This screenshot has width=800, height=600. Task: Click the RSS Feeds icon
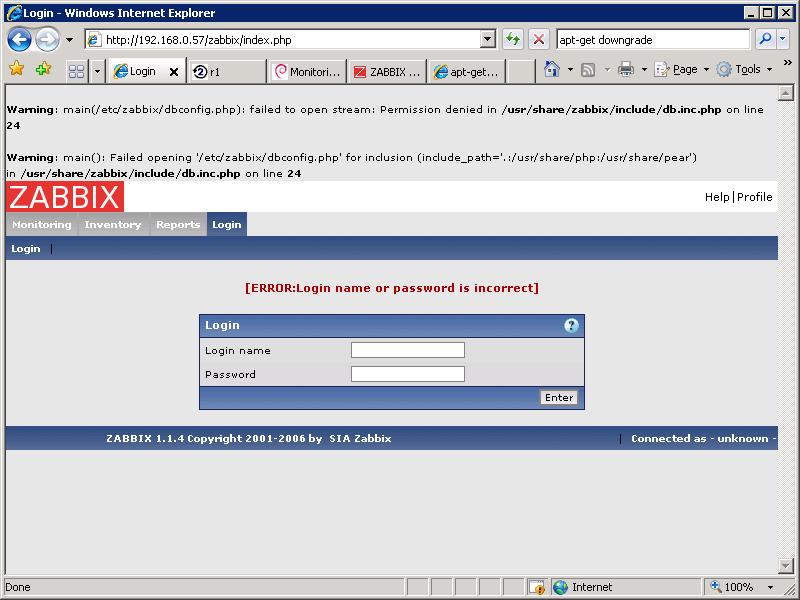(588, 69)
